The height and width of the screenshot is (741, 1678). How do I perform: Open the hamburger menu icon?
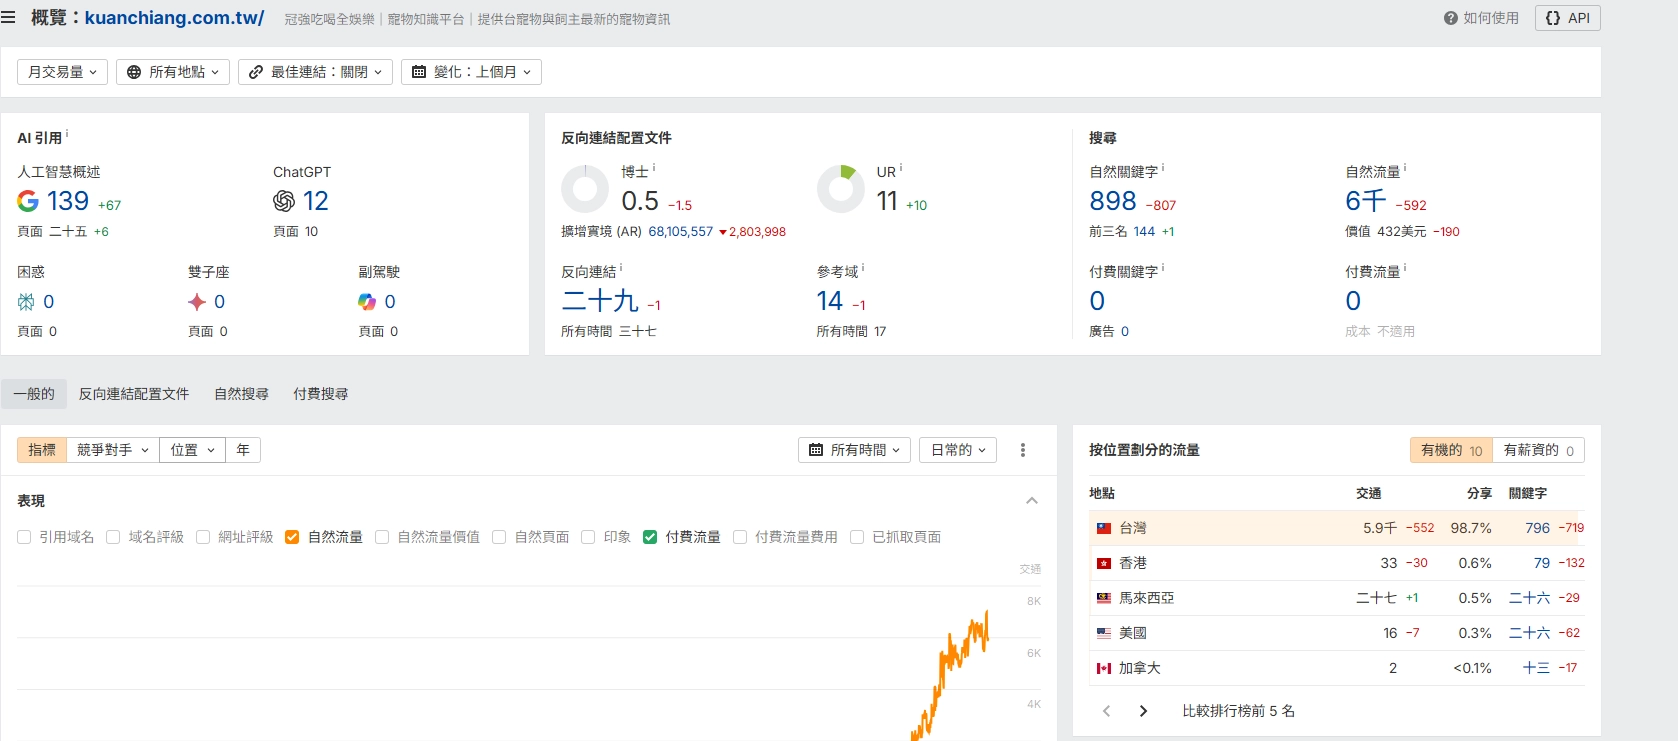pos(9,18)
